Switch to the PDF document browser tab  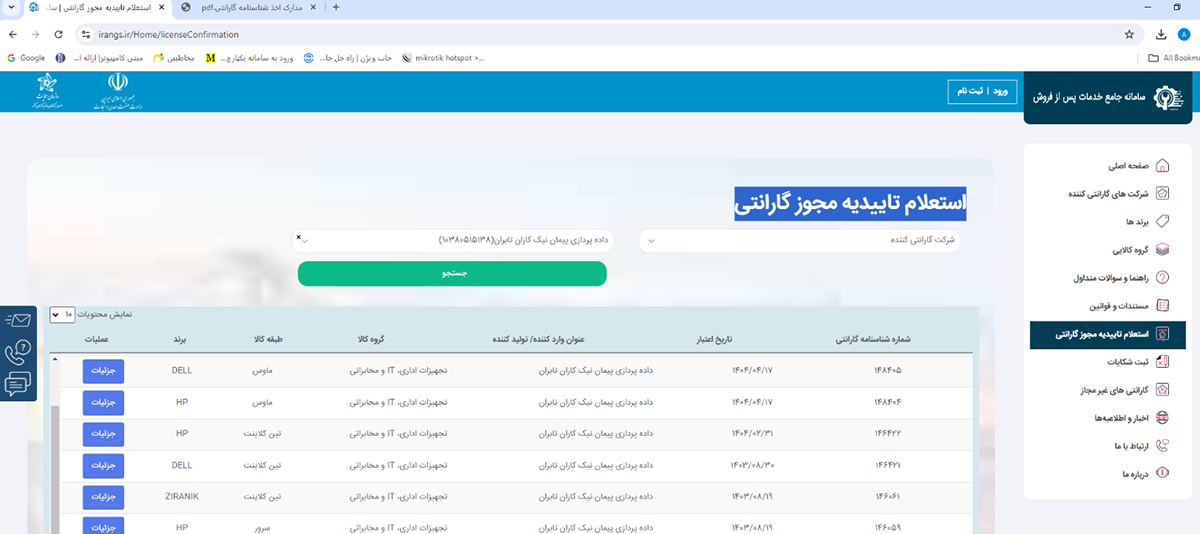pos(250,7)
